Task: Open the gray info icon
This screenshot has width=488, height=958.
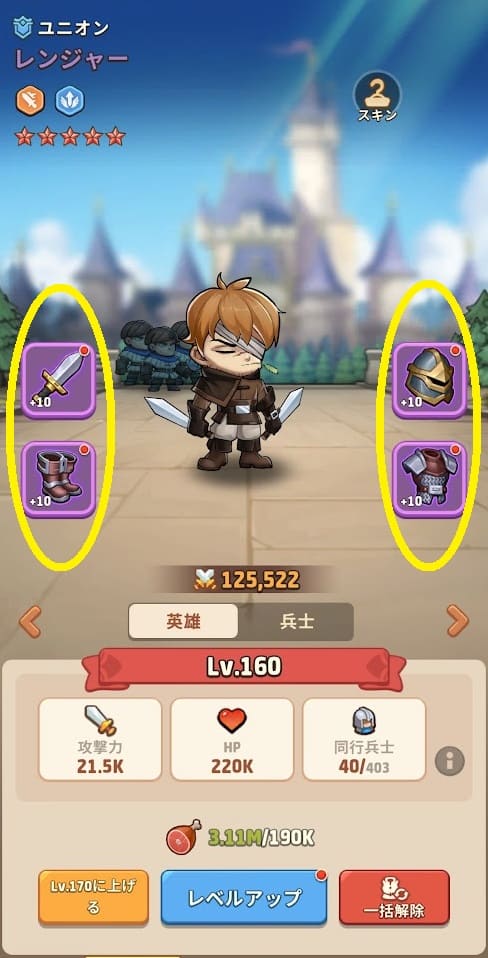Action: click(450, 761)
